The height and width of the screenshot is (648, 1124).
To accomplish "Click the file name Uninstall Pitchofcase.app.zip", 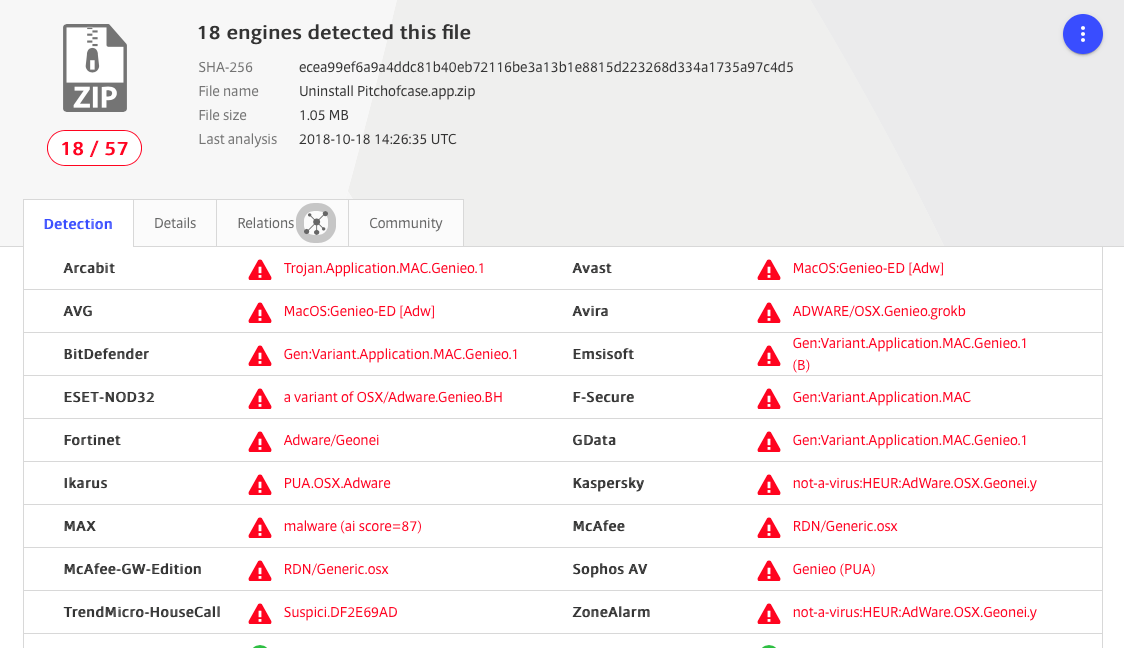I will click(x=387, y=91).
